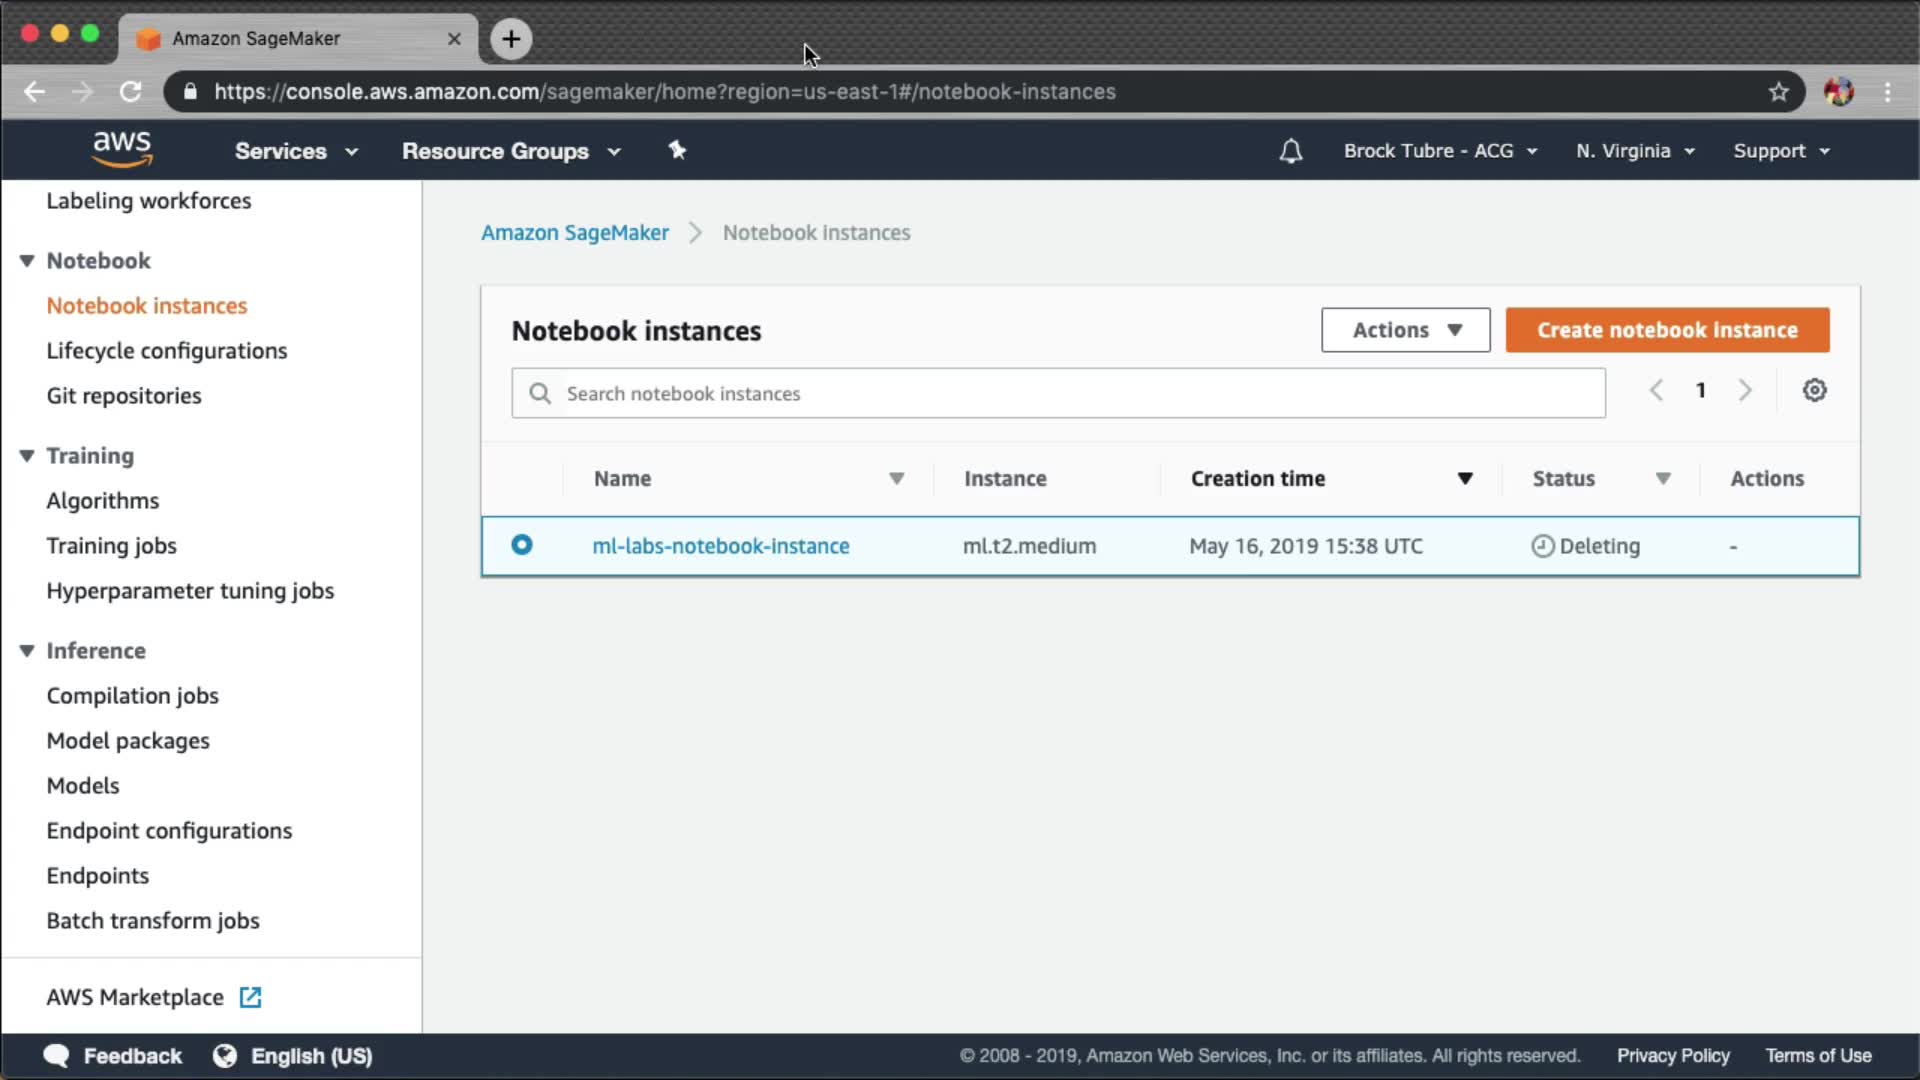Select the ml-labs-notebook-instance radio button

pos(522,545)
